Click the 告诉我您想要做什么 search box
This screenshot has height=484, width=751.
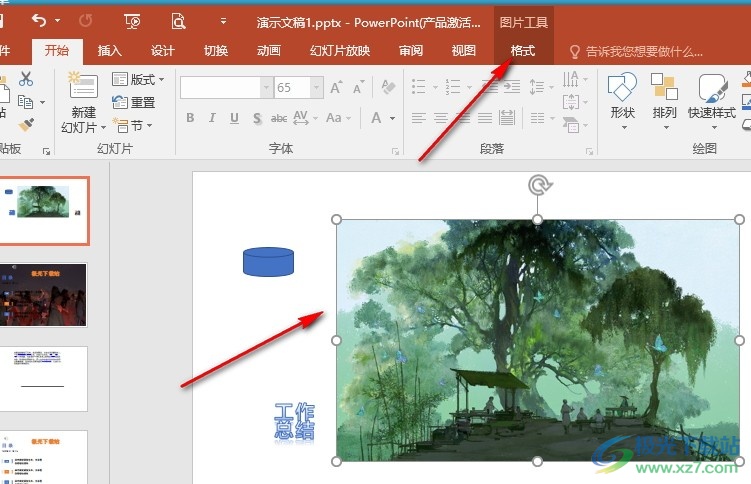(636, 51)
